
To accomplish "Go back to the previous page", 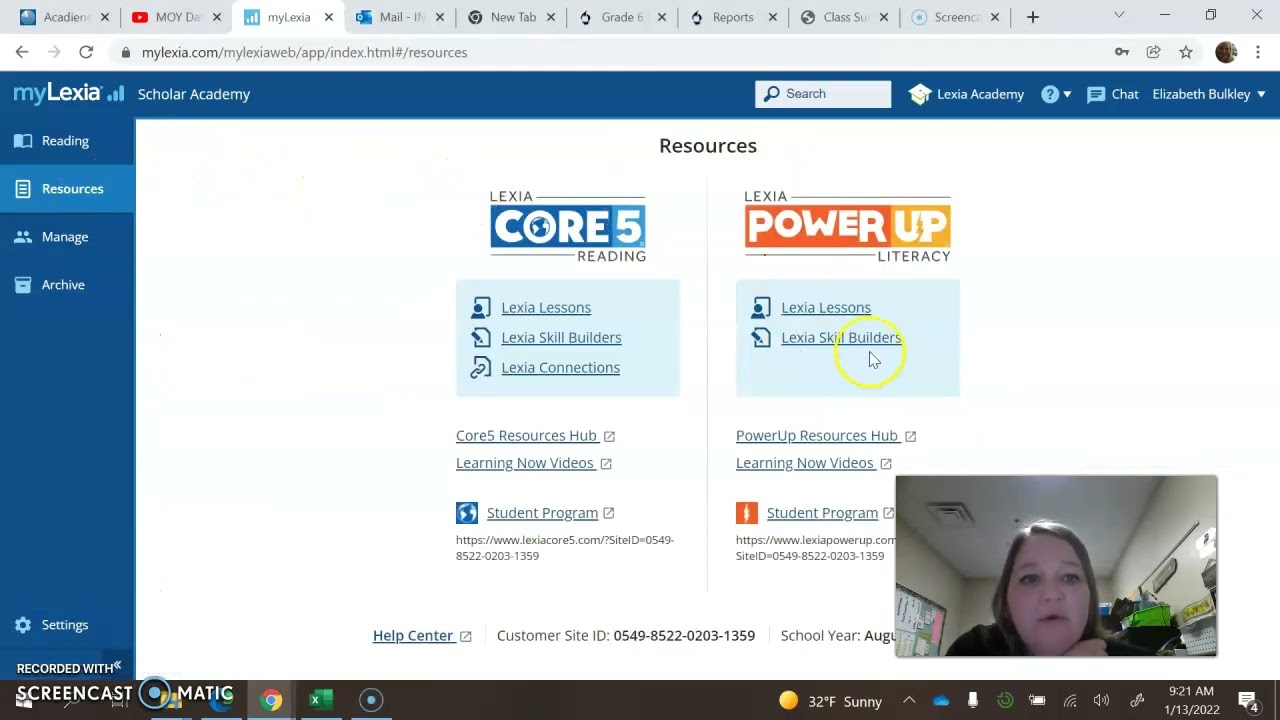I will [22, 52].
